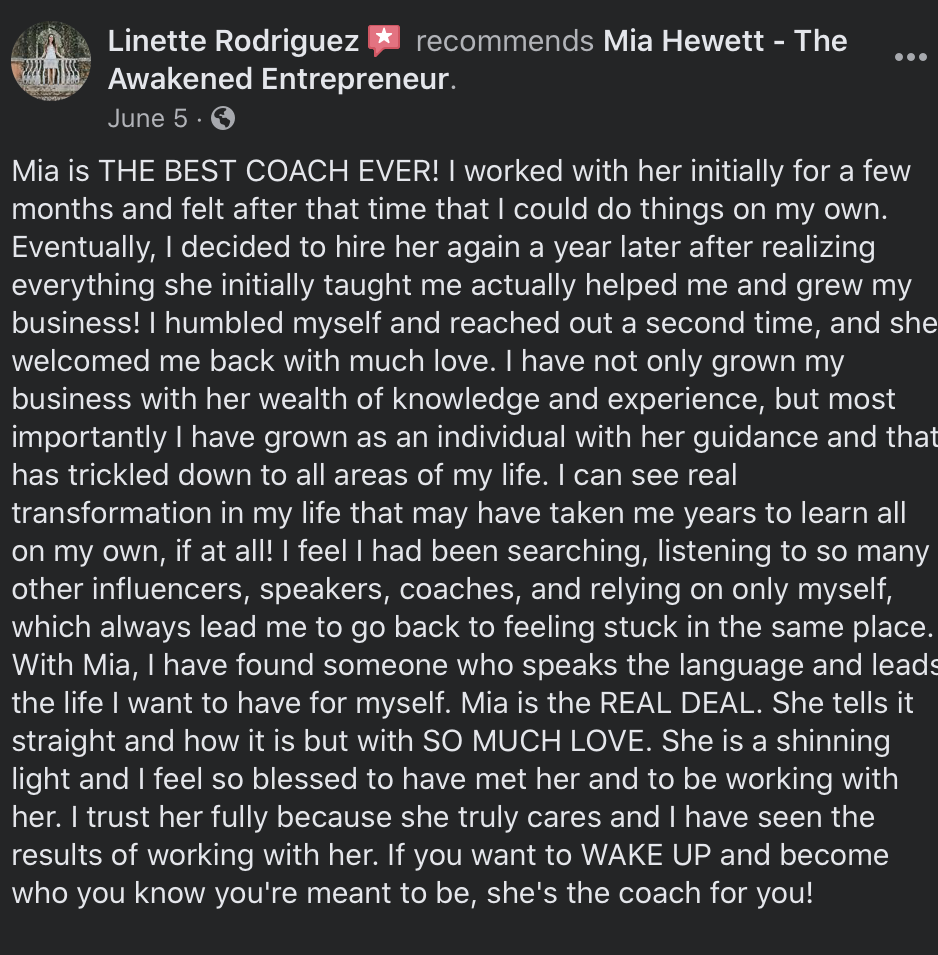Click the SO MUCH LOVE phrase

coord(537,741)
